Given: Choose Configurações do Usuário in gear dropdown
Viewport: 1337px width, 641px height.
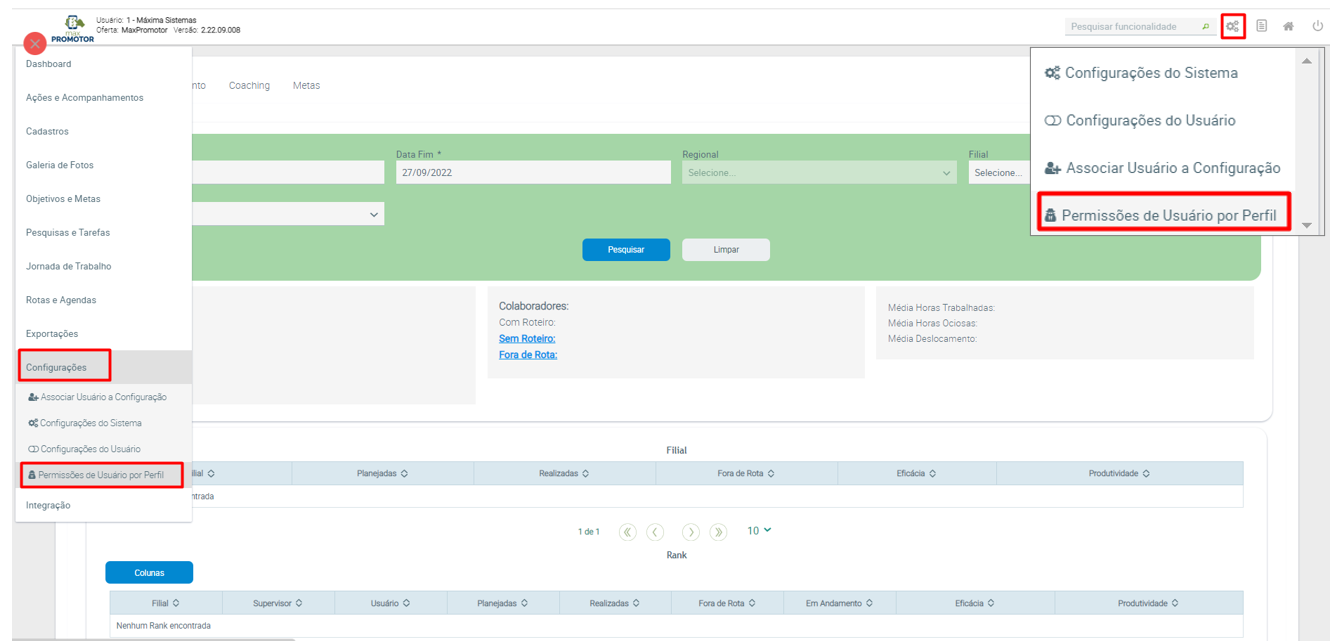Looking at the screenshot, I should click(1140, 120).
